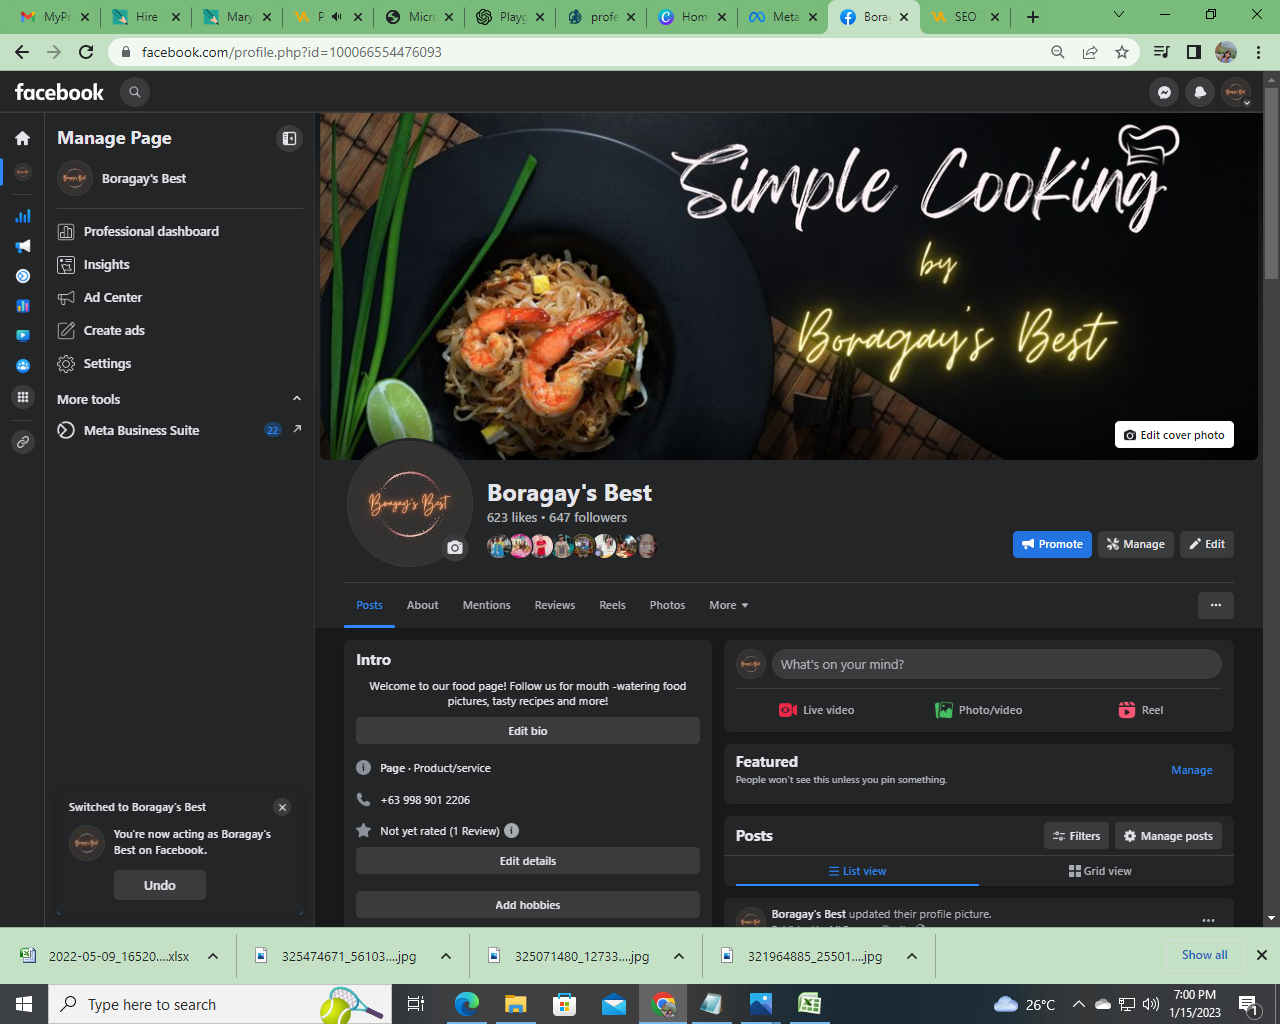Click the Edit page button
This screenshot has height=1024, width=1280.
(x=1207, y=544)
